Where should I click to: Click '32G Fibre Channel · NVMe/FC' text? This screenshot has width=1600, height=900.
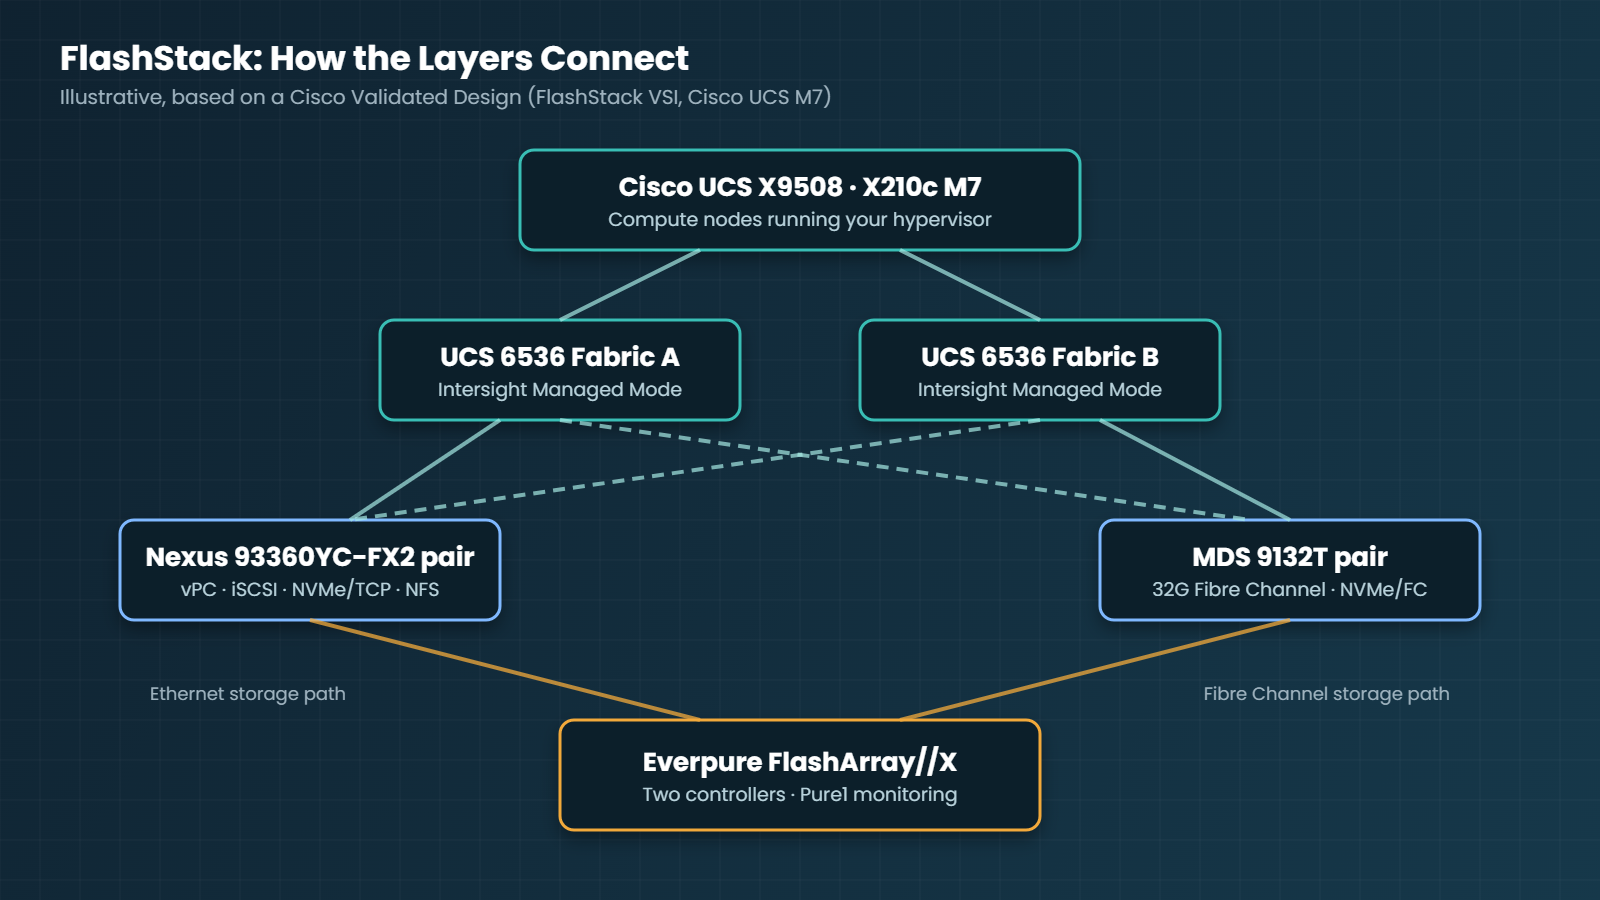pyautogui.click(x=1290, y=590)
